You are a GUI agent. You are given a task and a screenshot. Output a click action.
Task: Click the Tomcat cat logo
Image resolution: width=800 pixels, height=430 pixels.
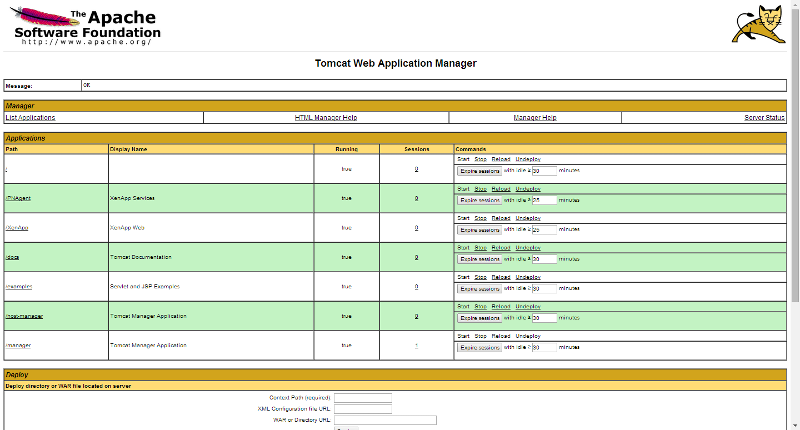pyautogui.click(x=759, y=24)
